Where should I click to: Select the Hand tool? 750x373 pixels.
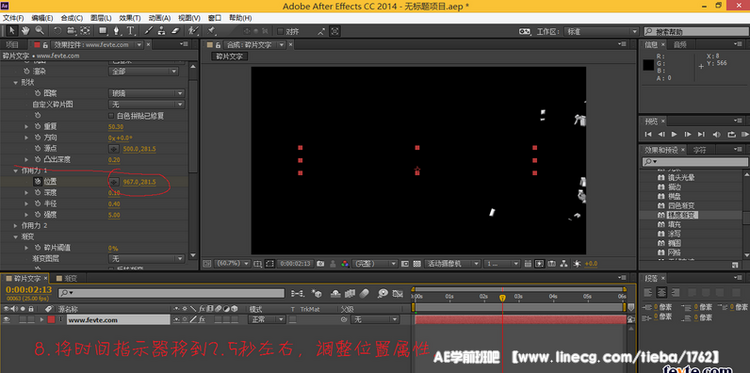click(25, 31)
